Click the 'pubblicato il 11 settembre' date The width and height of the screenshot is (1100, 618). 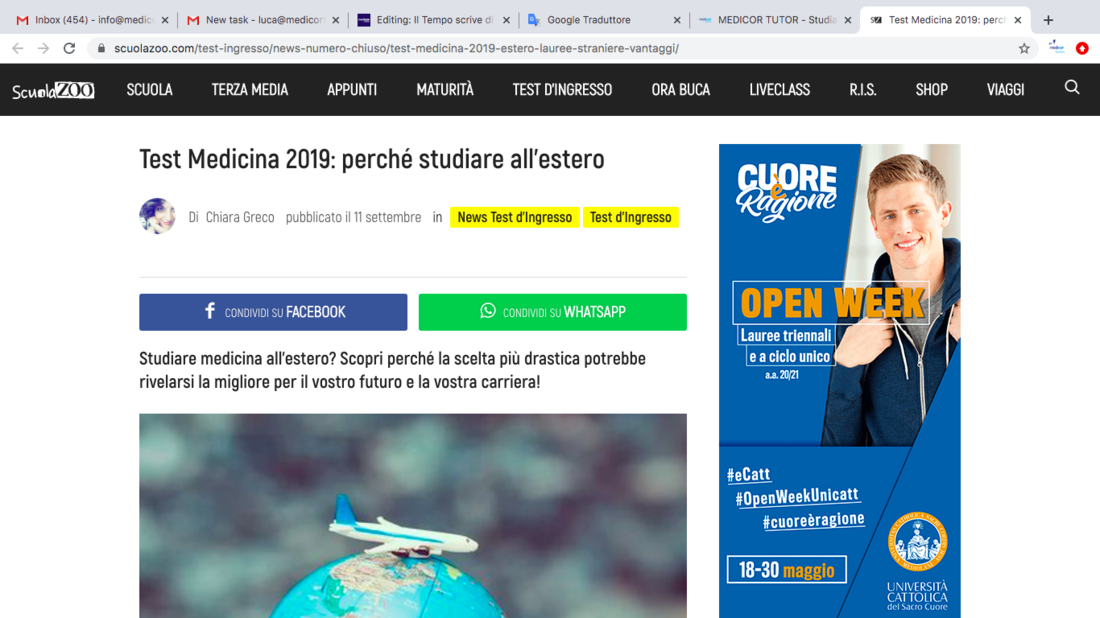click(354, 217)
